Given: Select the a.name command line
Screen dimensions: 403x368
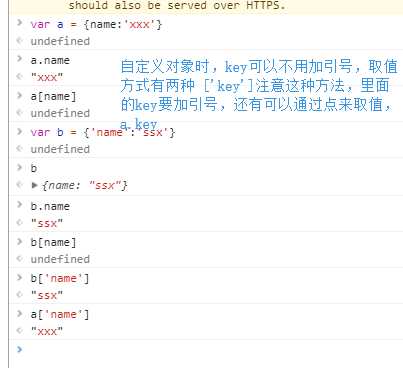Looking at the screenshot, I should pos(50,60).
